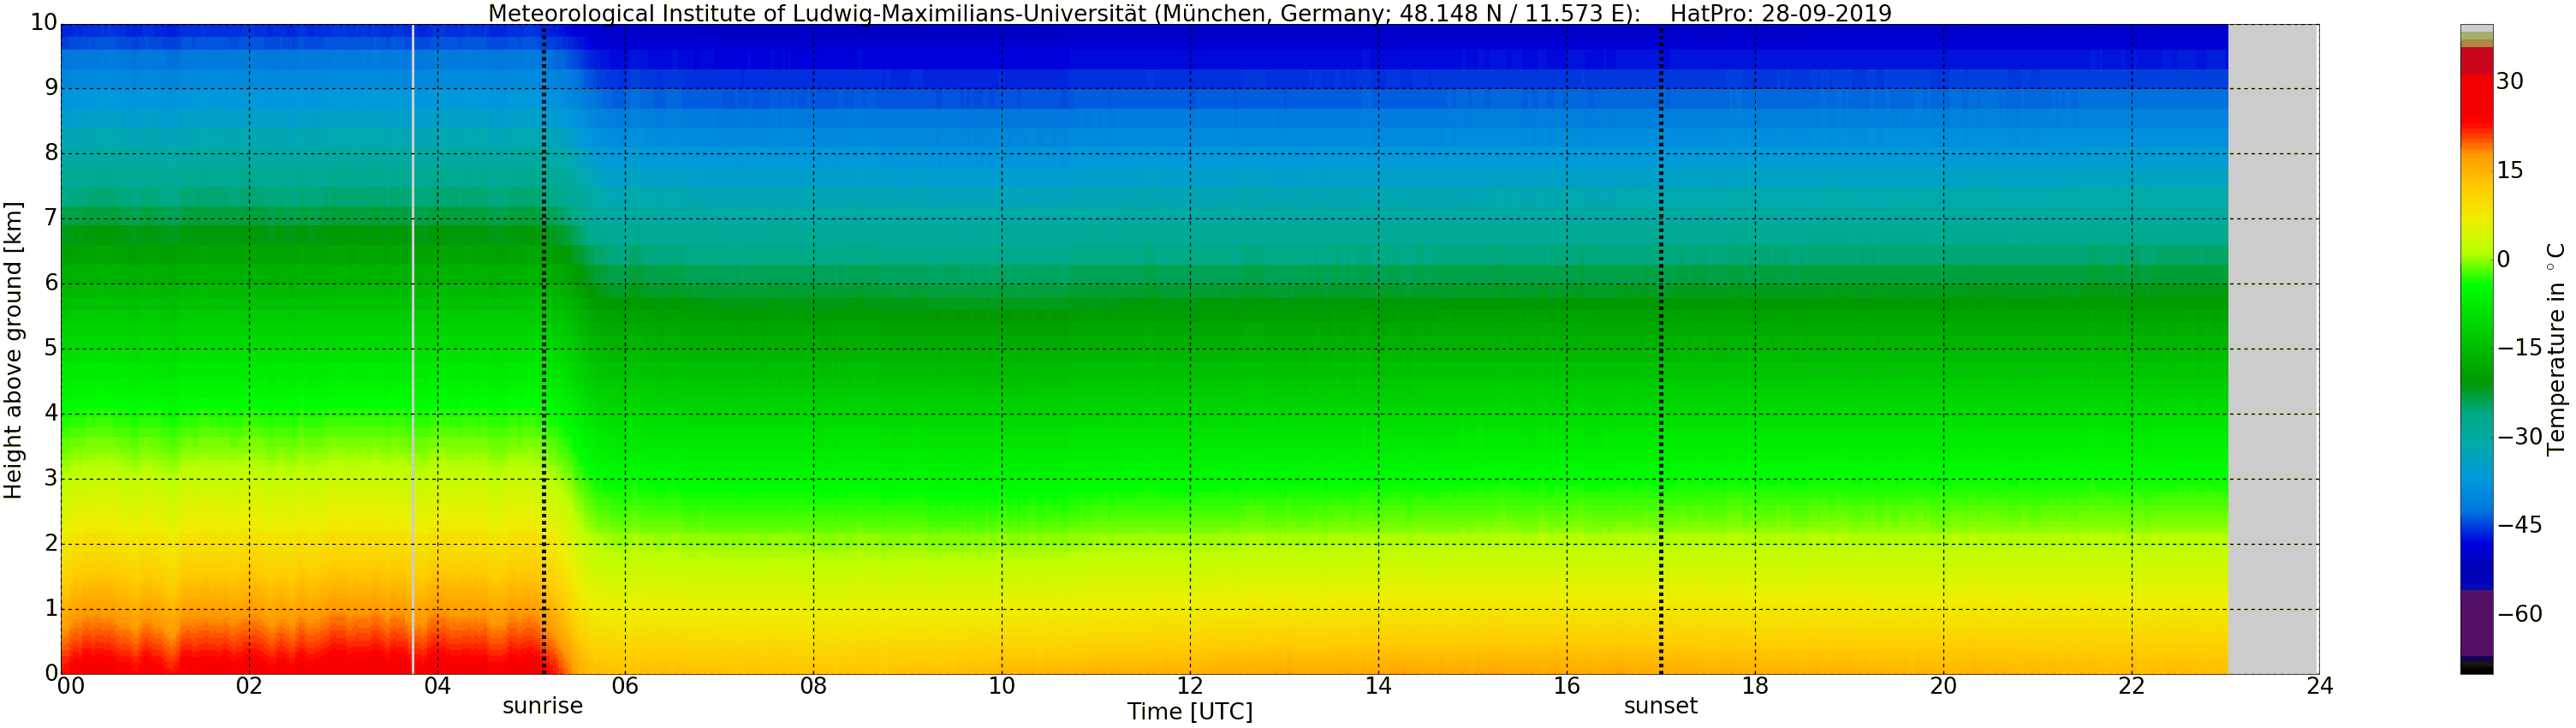Click the 'Height above ground [km]' axis label
Image resolution: width=2576 pixels, height=728 pixels.
point(13,350)
